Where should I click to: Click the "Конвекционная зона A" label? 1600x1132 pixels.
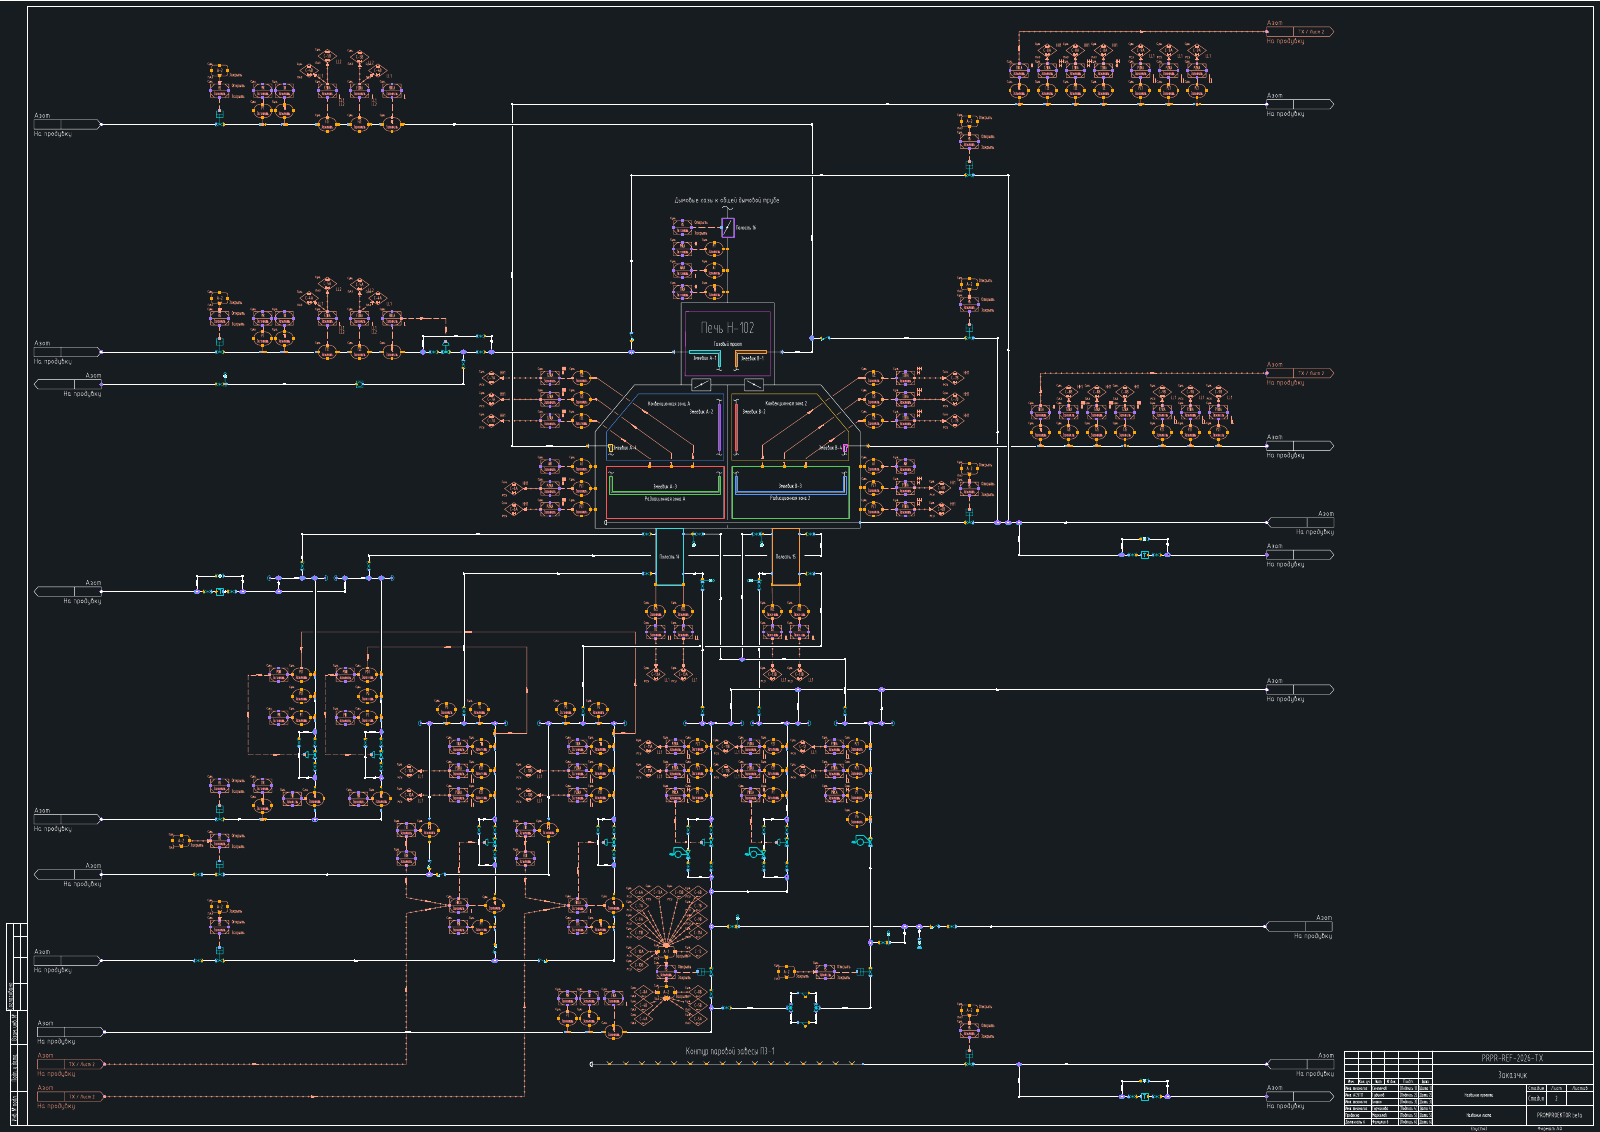[669, 404]
